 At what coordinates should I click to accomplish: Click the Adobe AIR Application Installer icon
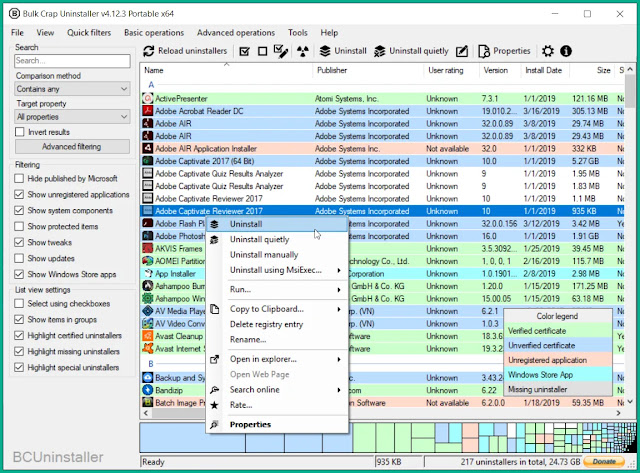148,149
